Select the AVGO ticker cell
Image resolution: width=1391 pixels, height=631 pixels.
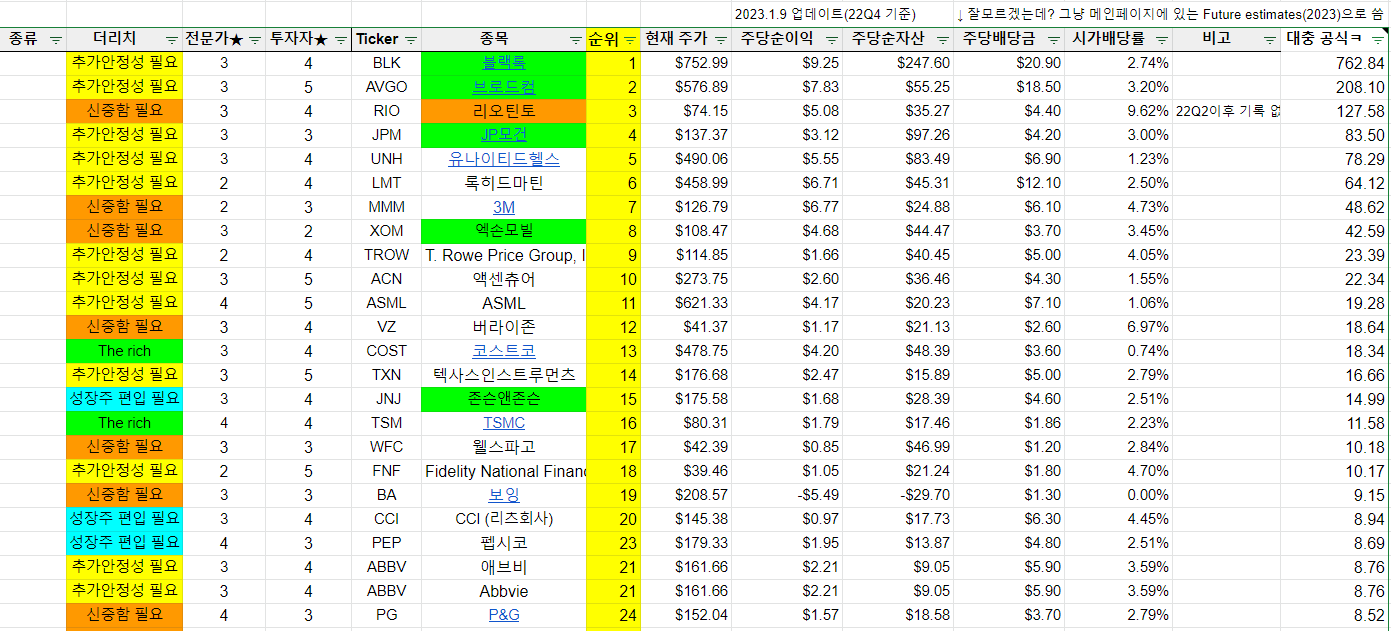386,87
